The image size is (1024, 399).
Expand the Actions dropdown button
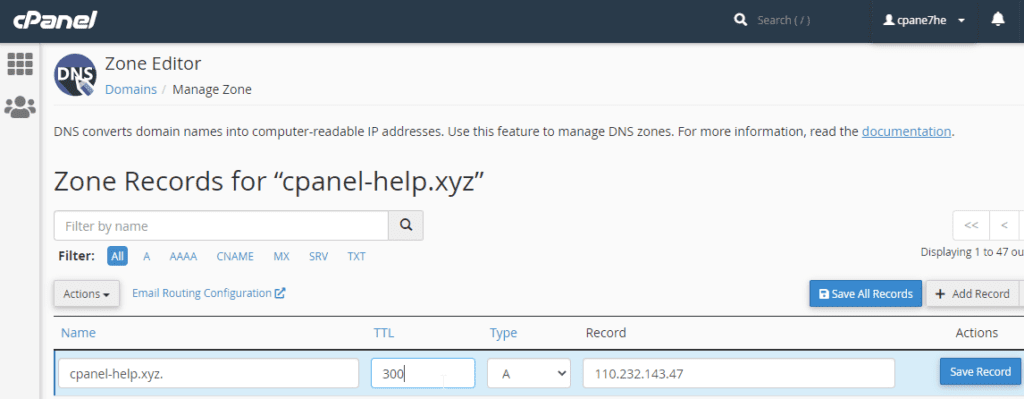[86, 294]
